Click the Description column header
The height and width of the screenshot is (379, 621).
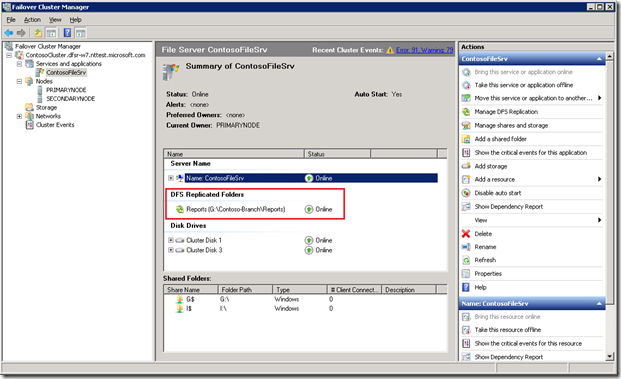pyautogui.click(x=409, y=290)
